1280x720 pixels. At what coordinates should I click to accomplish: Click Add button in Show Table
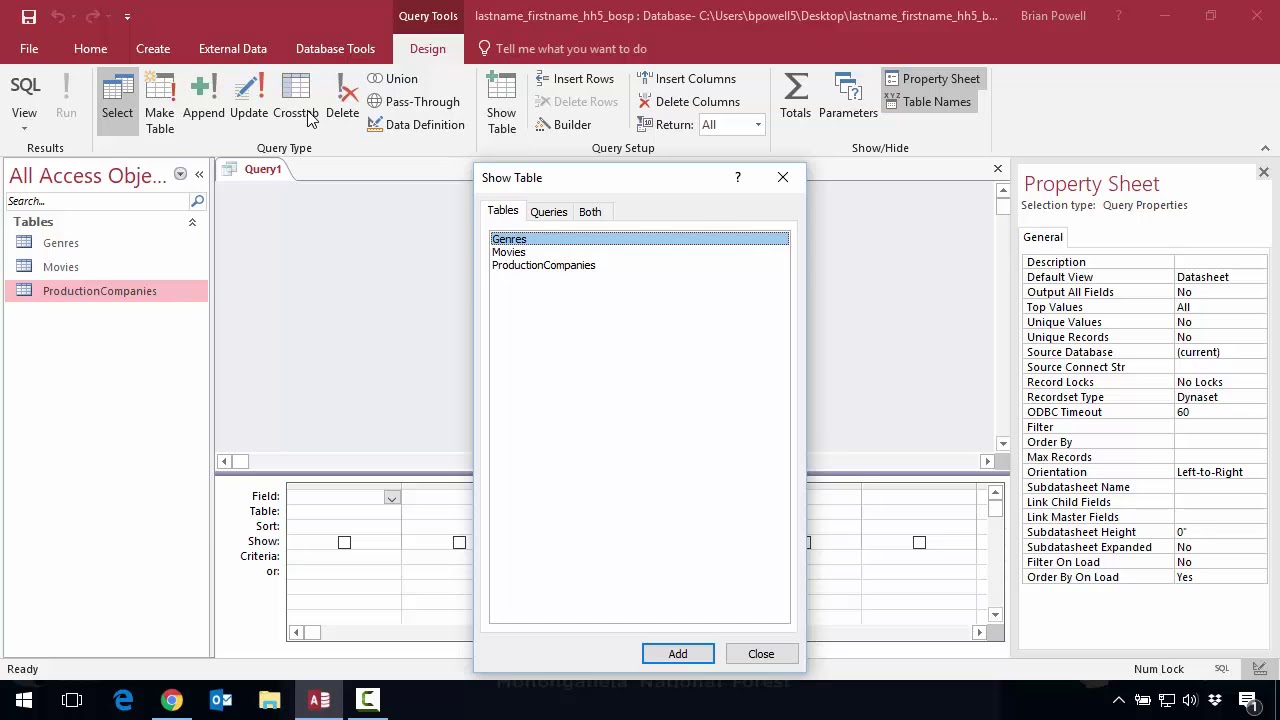pyautogui.click(x=678, y=654)
